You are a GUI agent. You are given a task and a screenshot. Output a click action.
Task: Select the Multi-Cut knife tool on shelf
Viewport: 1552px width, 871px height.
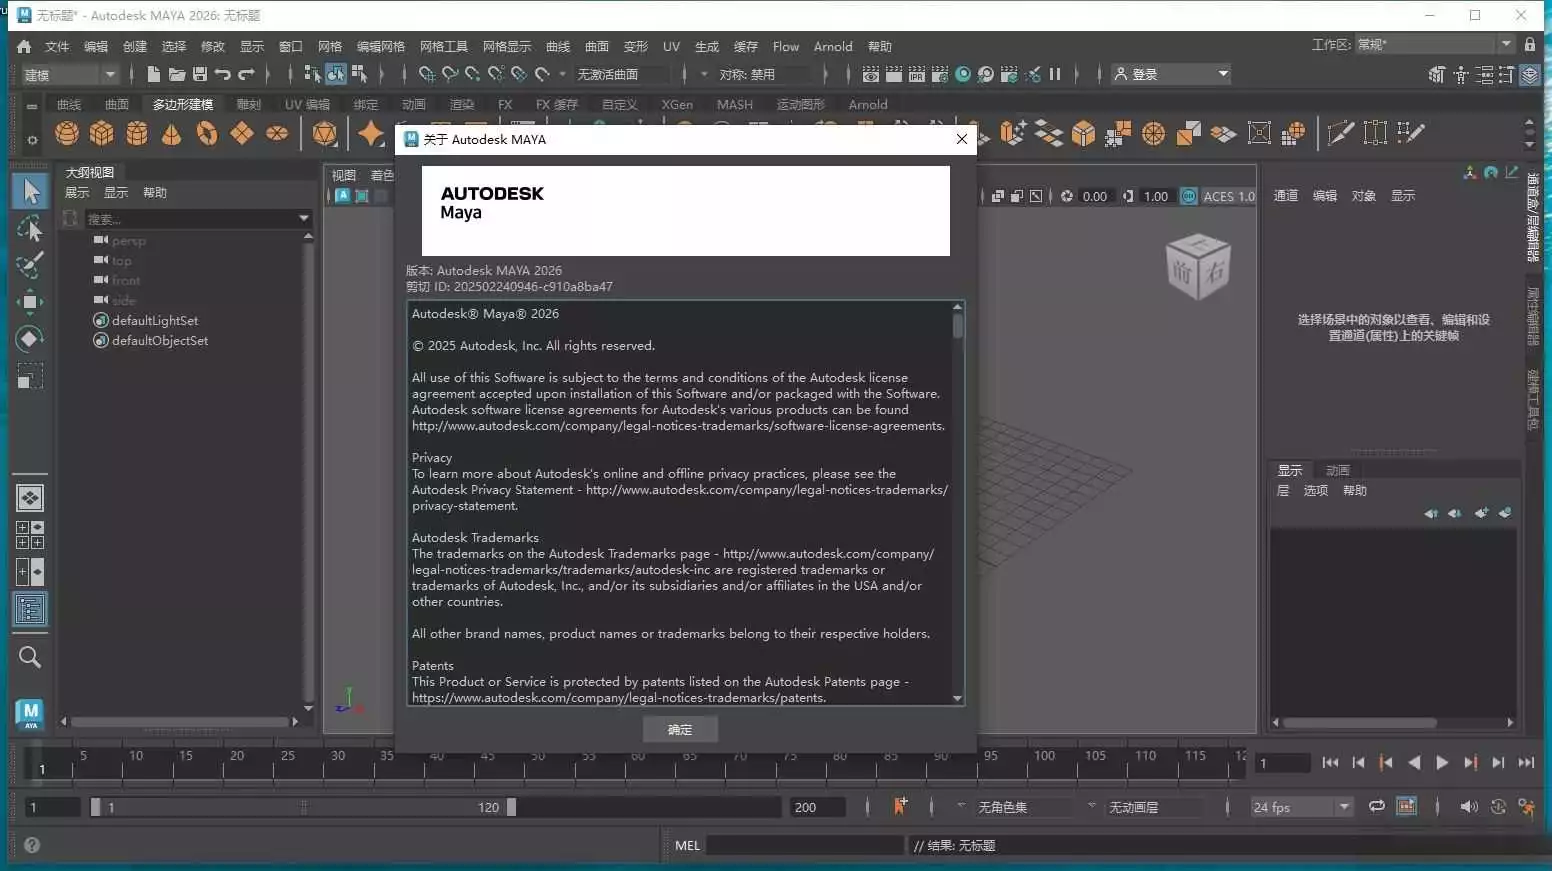pos(1340,133)
